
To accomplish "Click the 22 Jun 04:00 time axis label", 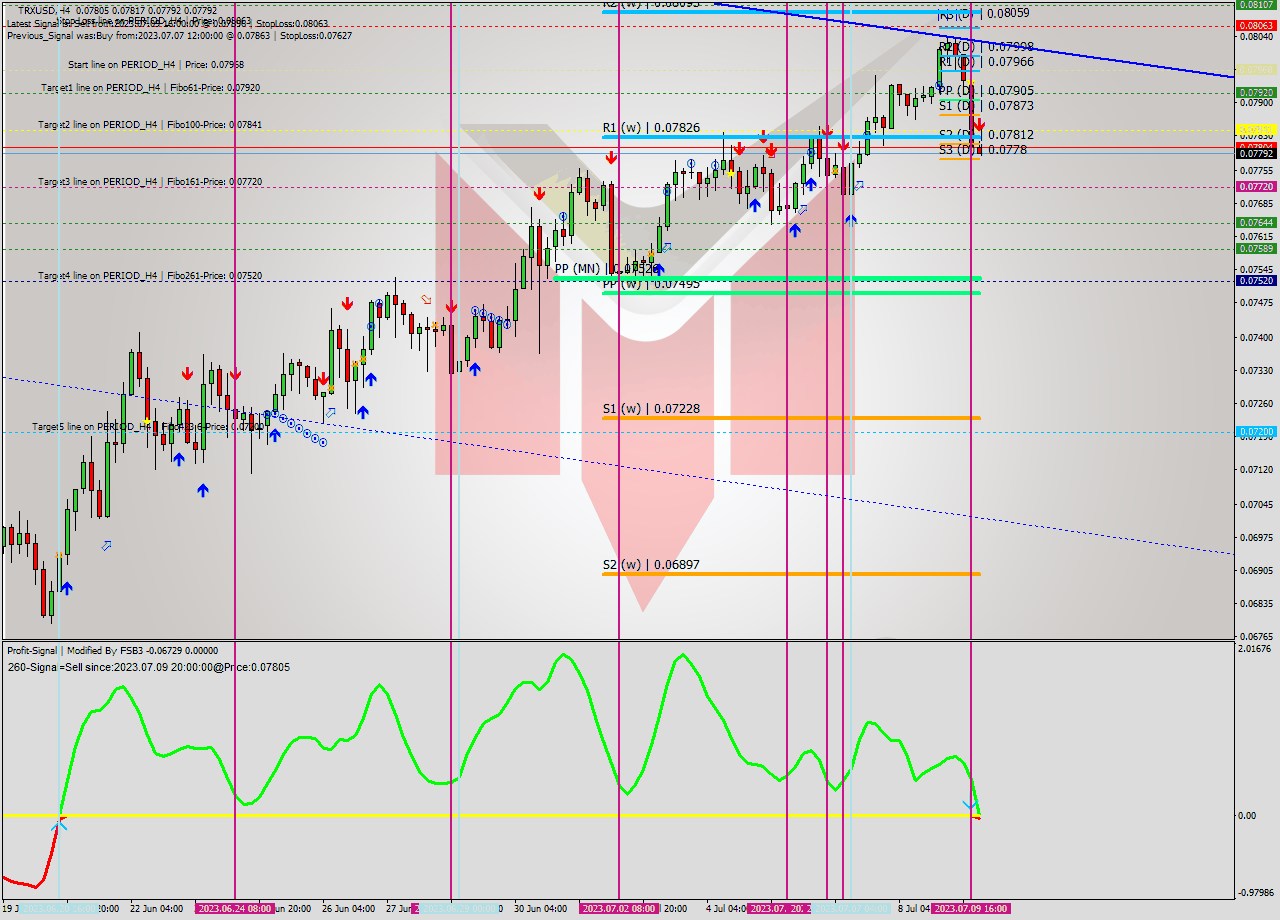I will (156, 909).
